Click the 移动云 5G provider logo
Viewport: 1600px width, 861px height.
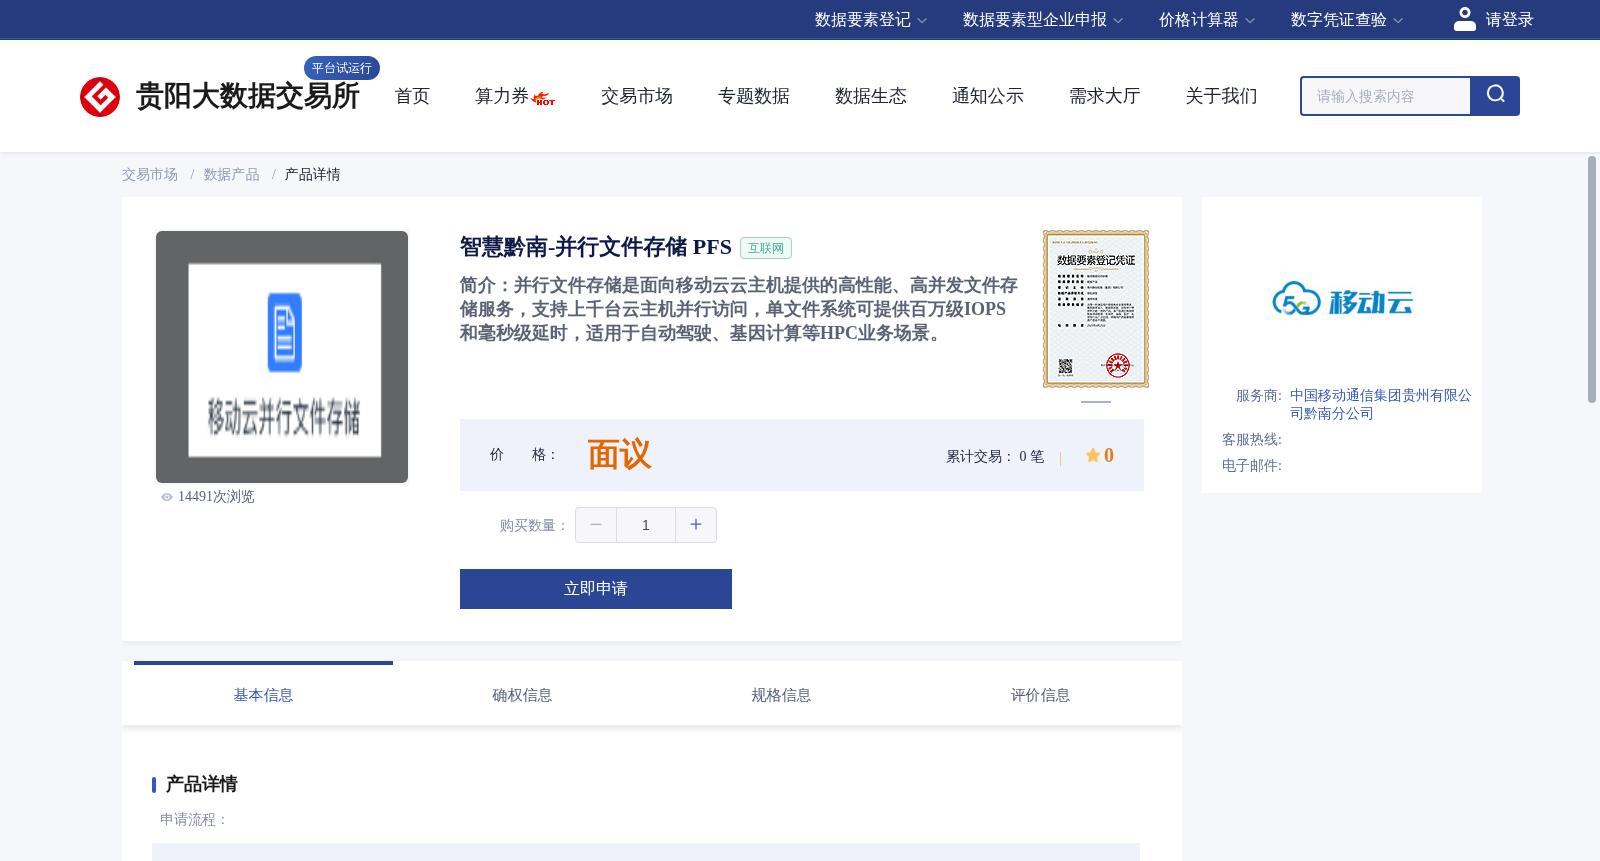coord(1342,299)
